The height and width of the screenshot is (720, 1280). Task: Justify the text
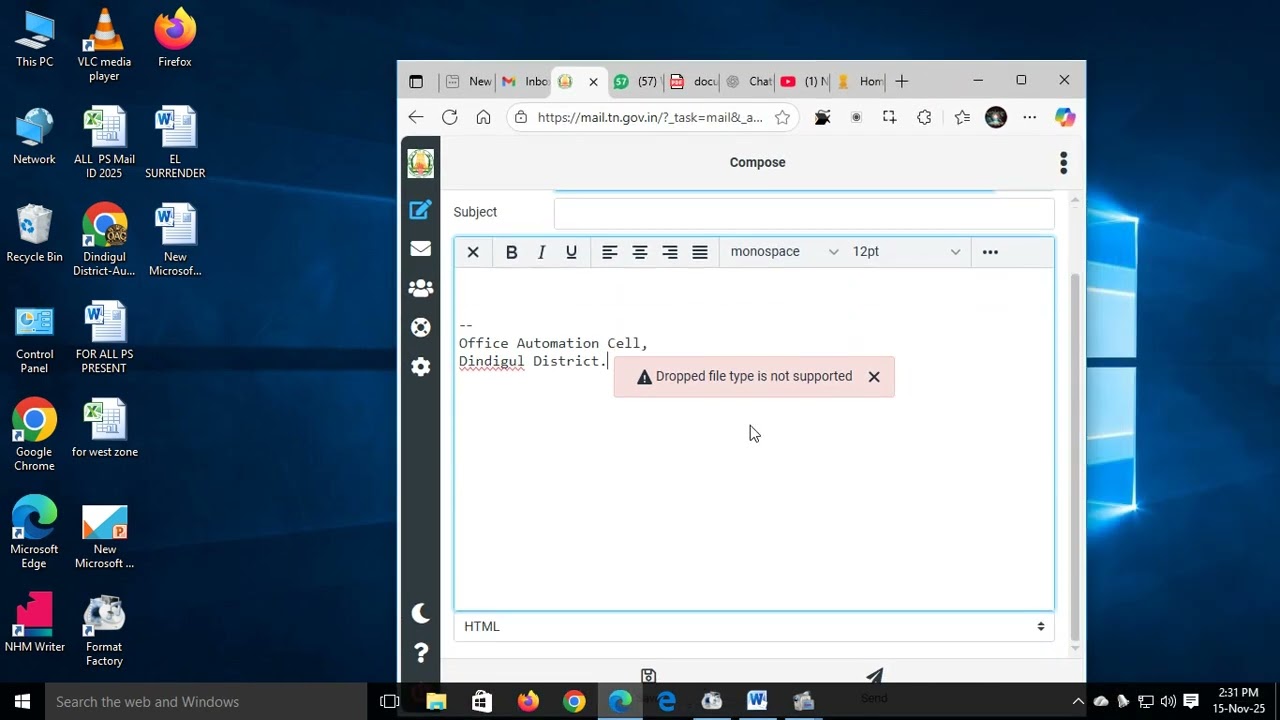[700, 252]
